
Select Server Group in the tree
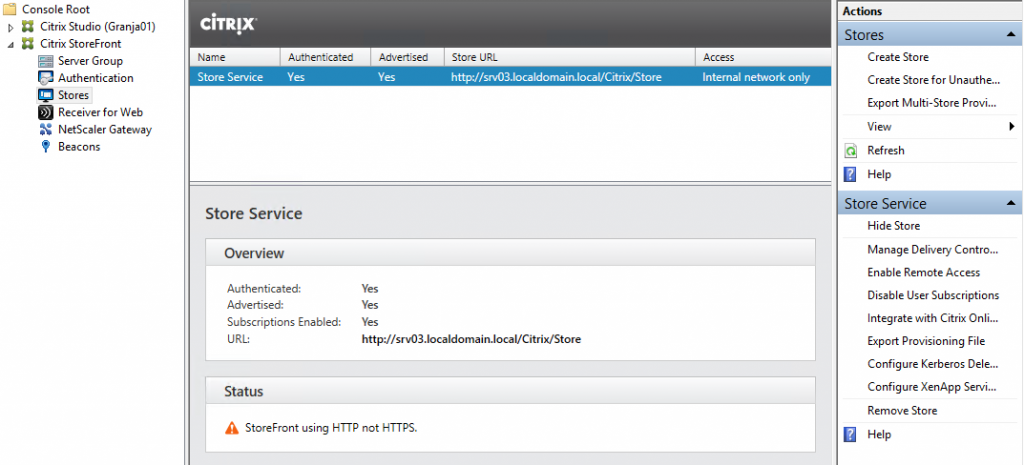(x=90, y=61)
